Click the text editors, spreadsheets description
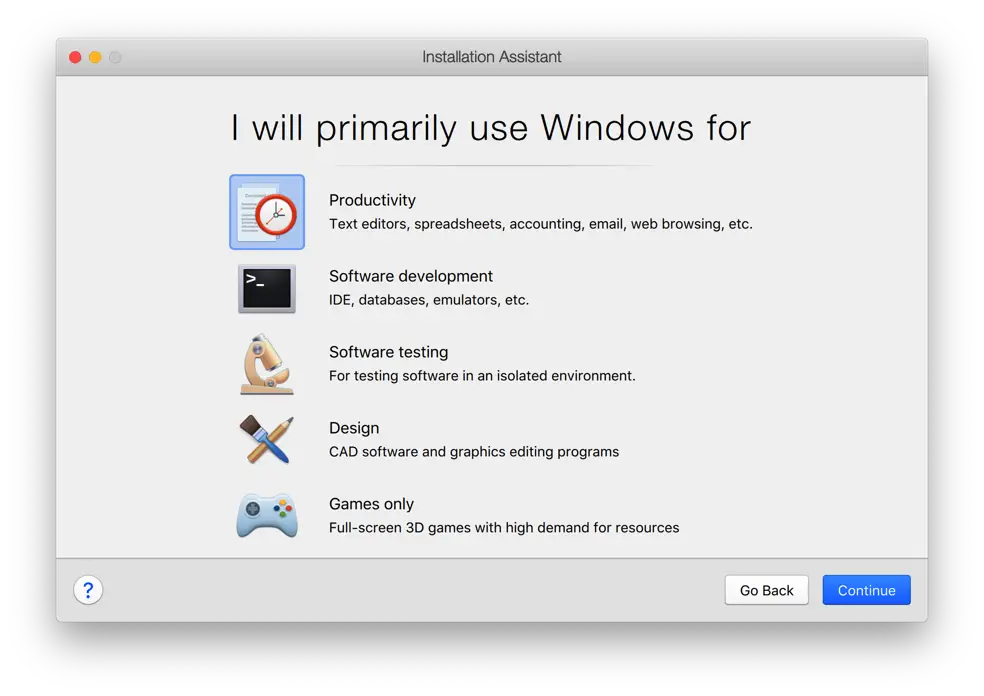The image size is (984, 696). [x=540, y=224]
